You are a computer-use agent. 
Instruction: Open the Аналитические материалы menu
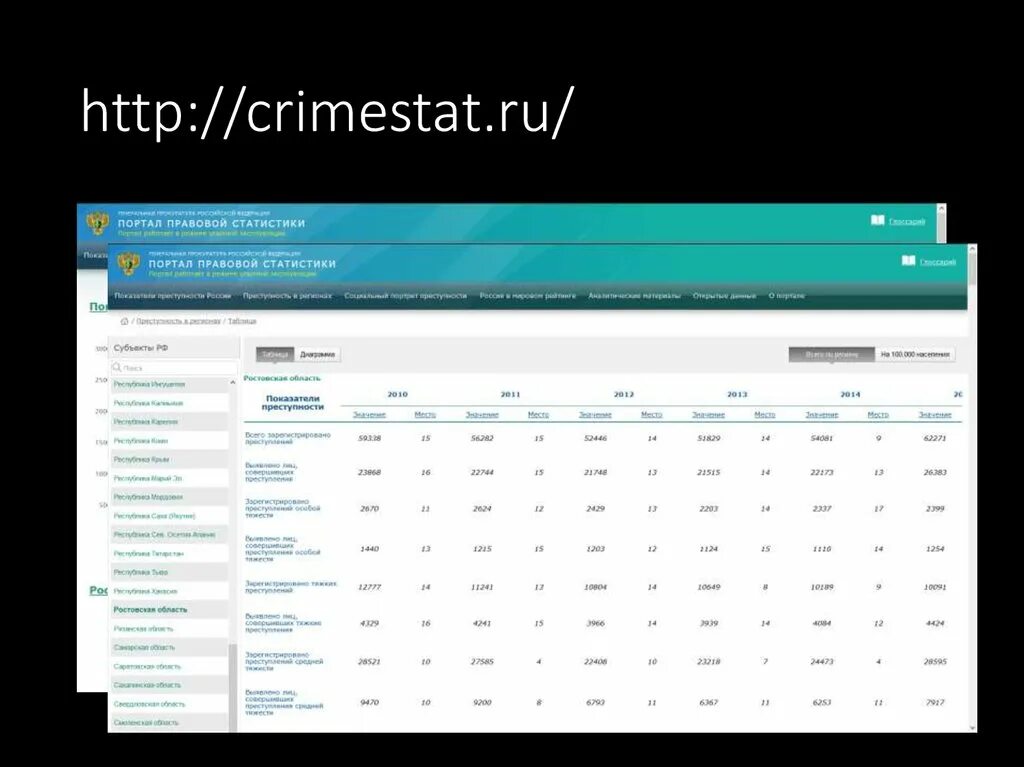click(x=634, y=296)
